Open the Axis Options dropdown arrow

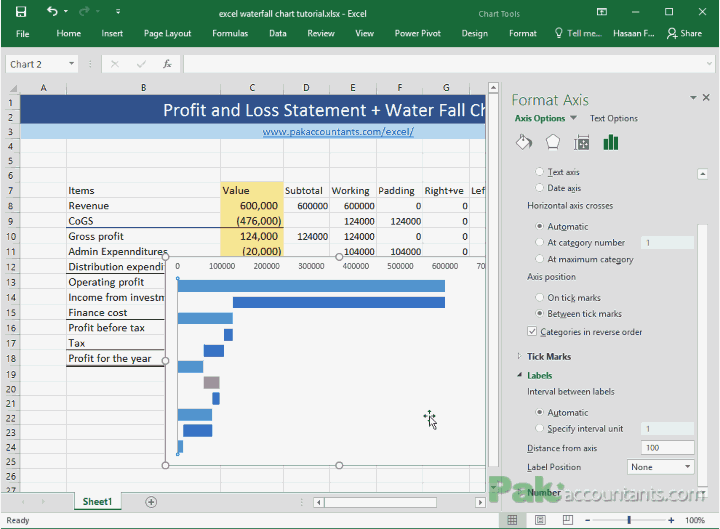coord(573,118)
